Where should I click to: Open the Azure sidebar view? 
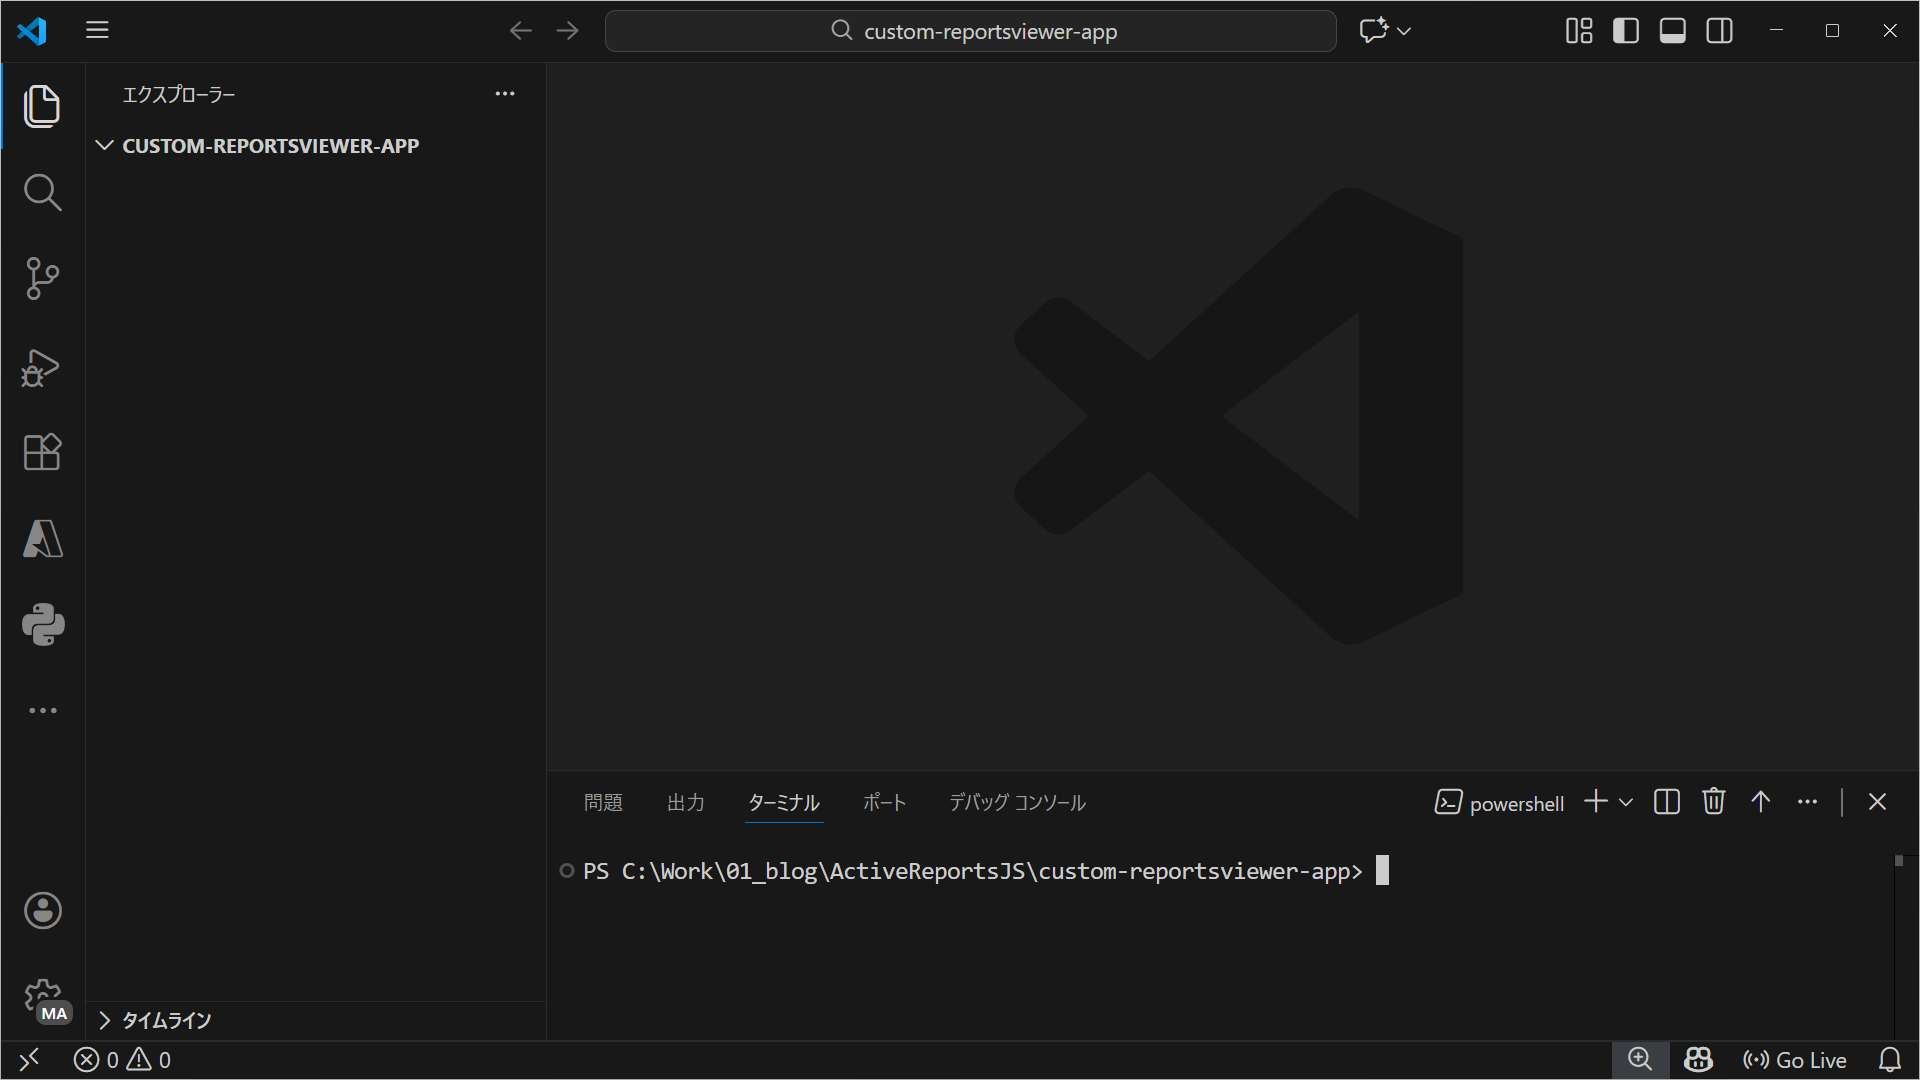coord(42,539)
